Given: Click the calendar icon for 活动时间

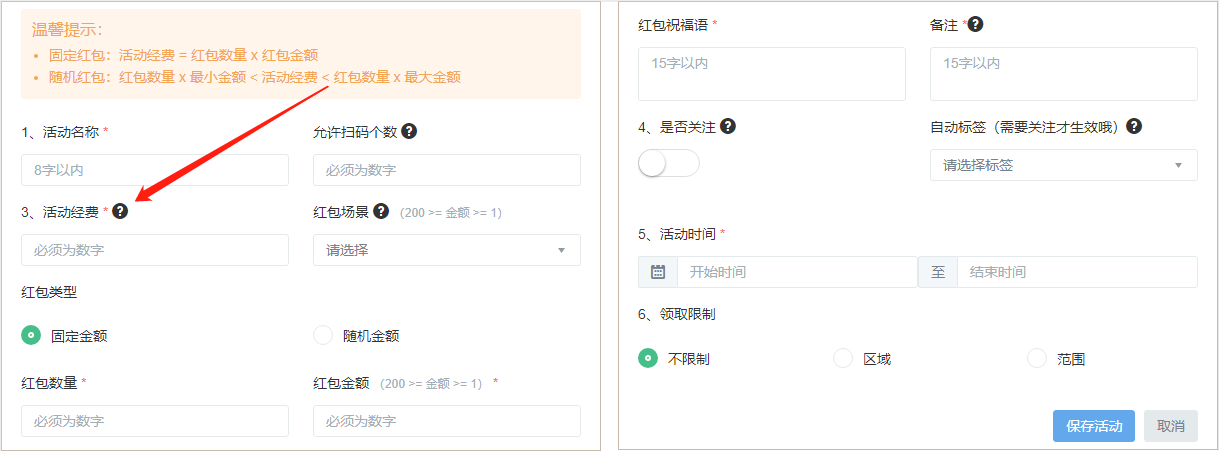Looking at the screenshot, I should [x=658, y=272].
